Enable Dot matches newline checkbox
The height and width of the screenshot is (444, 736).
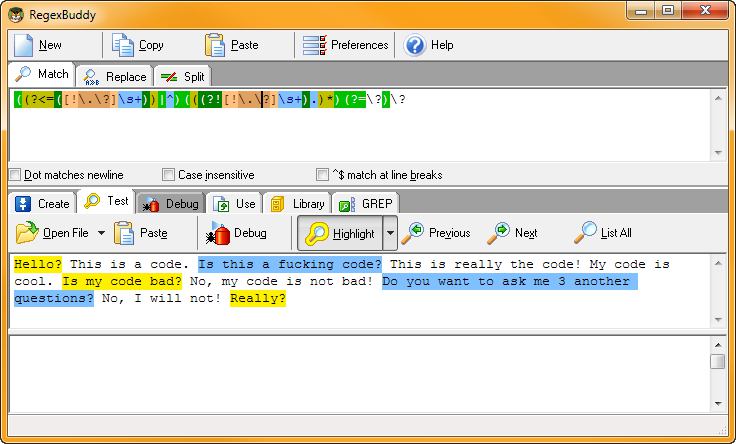[15, 175]
